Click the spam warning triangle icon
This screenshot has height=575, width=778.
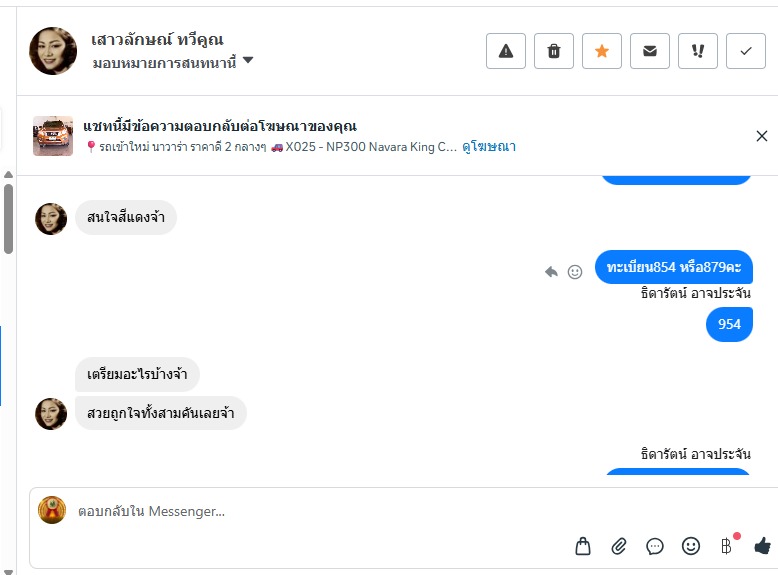click(506, 51)
